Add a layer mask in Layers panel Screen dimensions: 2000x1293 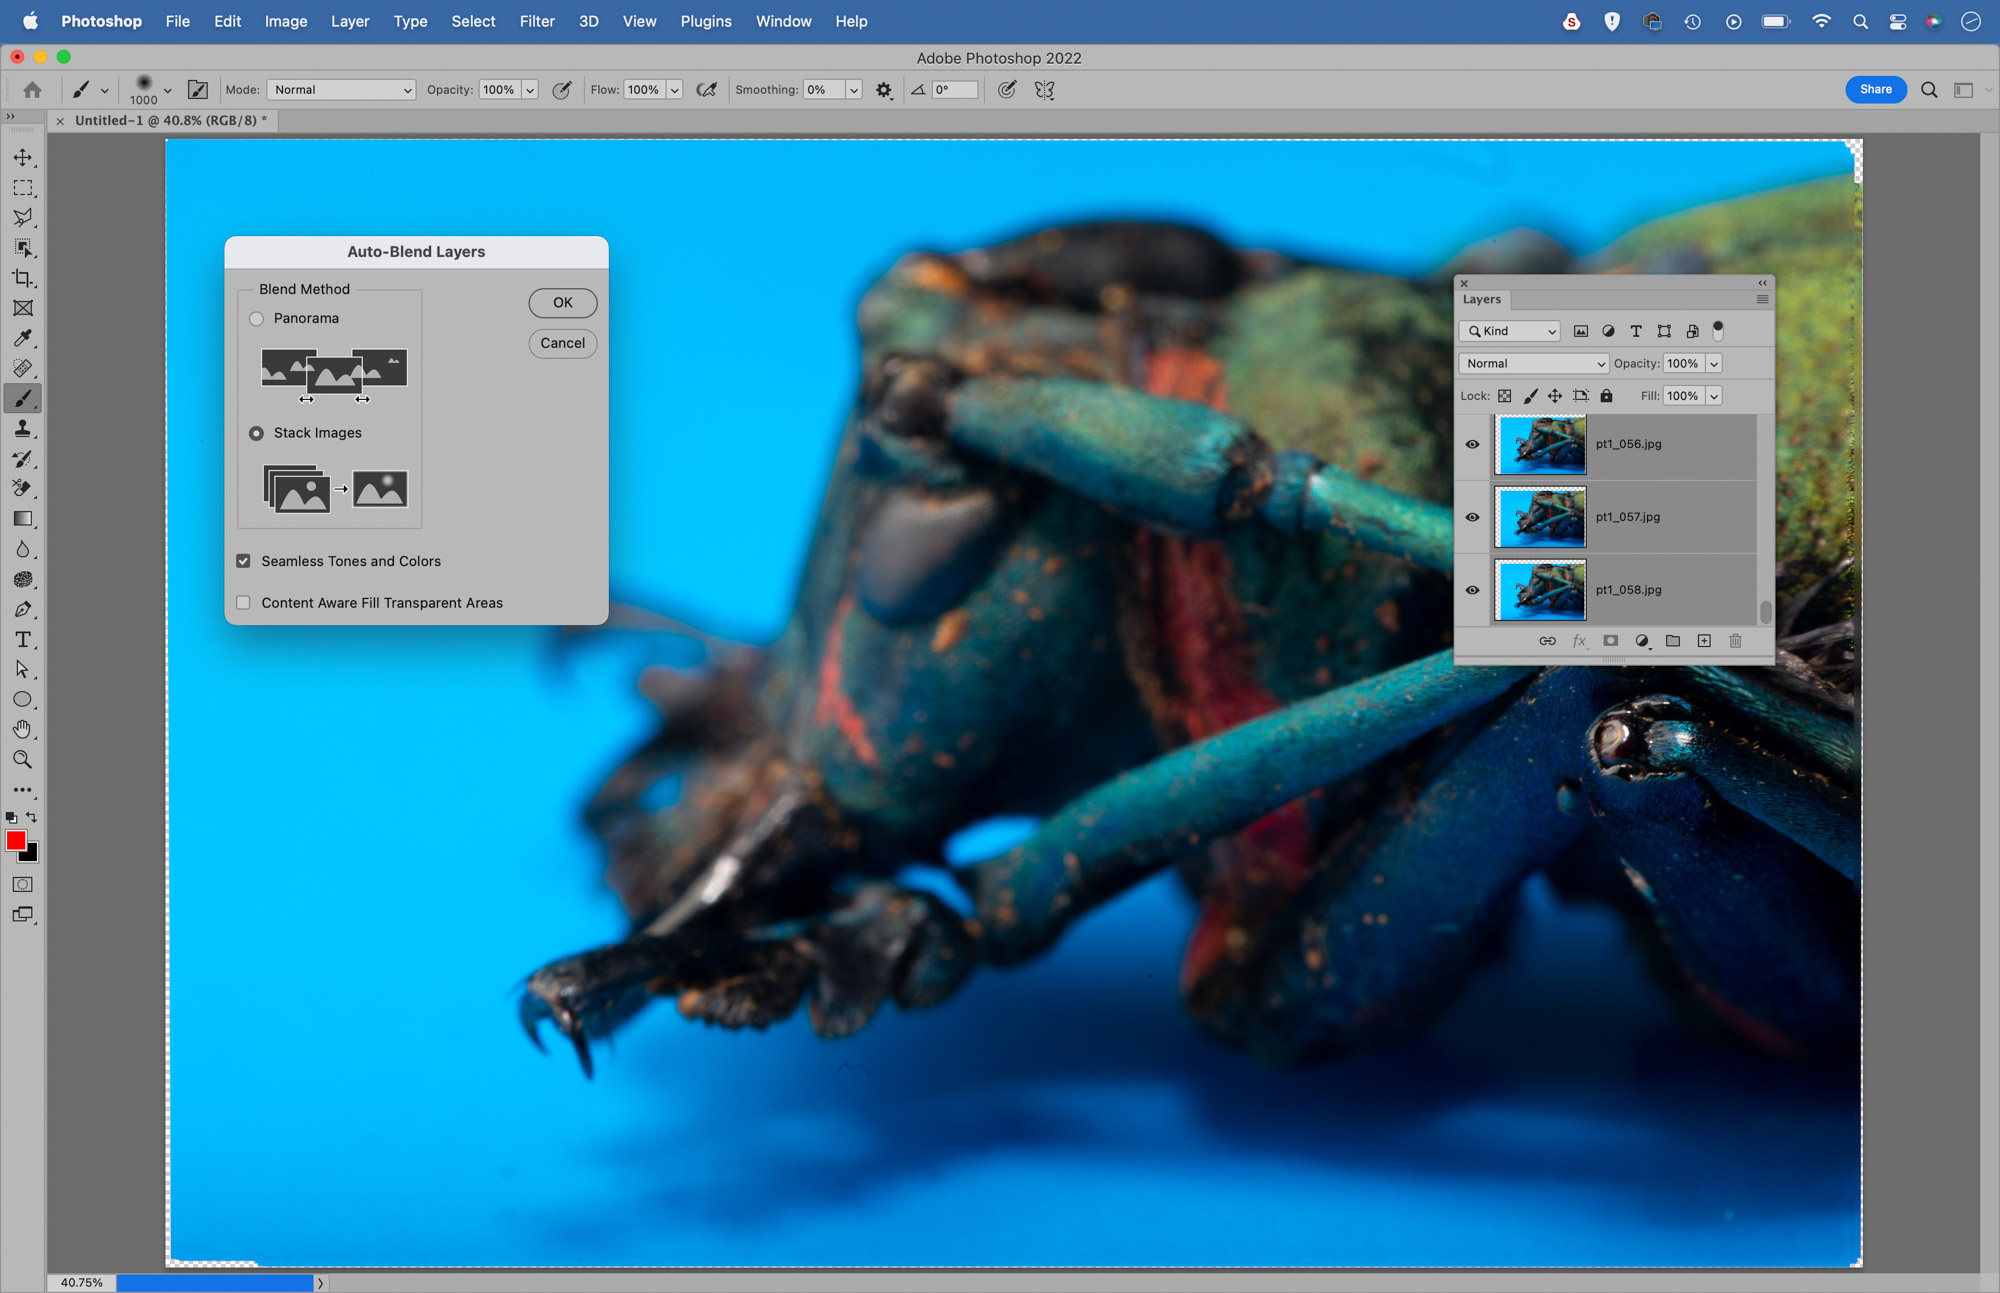(x=1610, y=641)
